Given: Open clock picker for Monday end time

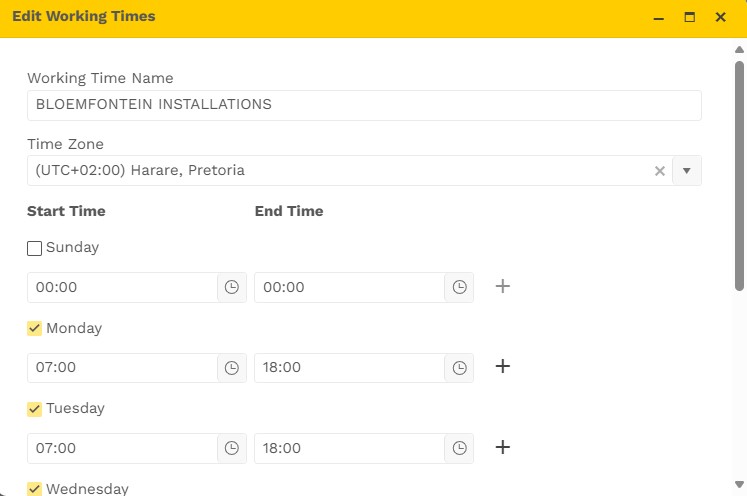Looking at the screenshot, I should tap(459, 368).
